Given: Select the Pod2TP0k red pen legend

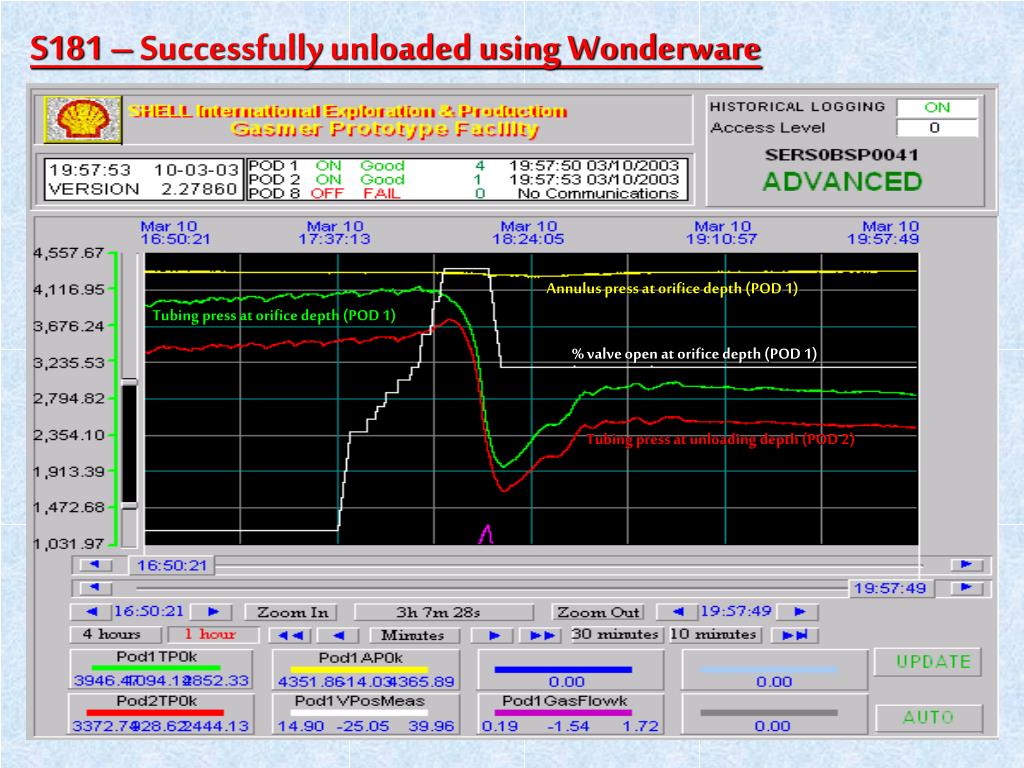Looking at the screenshot, I should pos(161,713).
